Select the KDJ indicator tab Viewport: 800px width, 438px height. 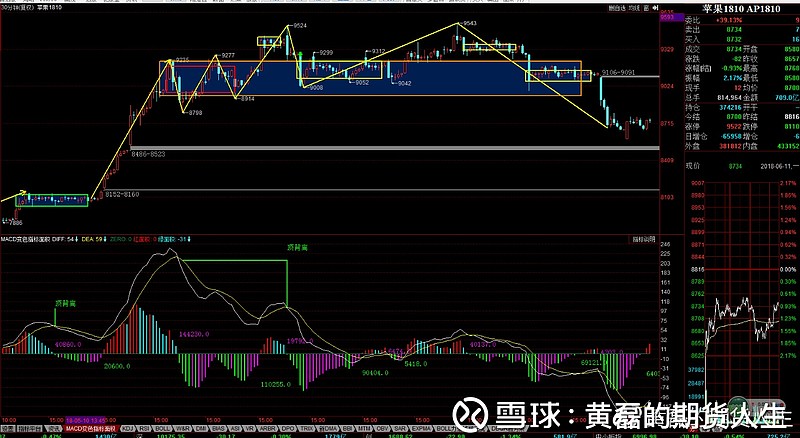(127, 428)
